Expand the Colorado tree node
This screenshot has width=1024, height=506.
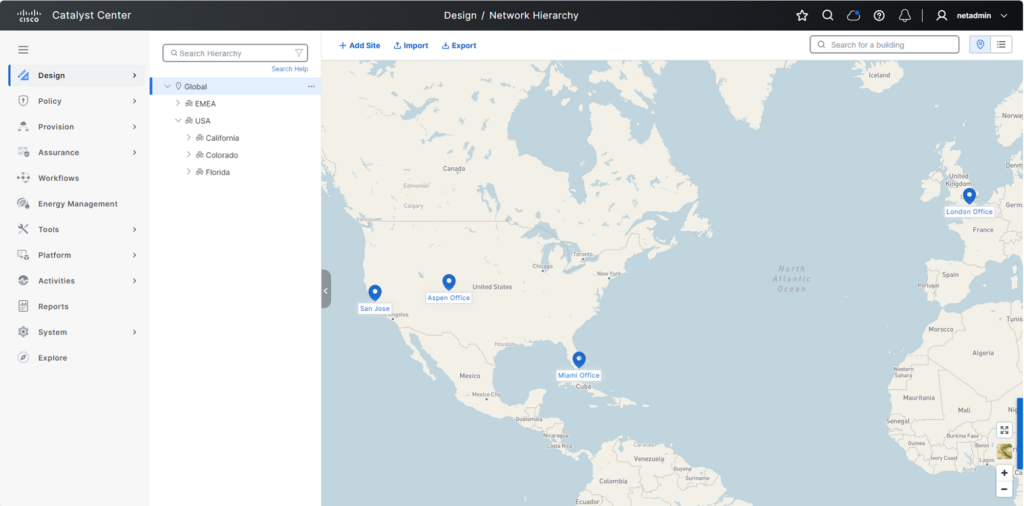tap(188, 155)
